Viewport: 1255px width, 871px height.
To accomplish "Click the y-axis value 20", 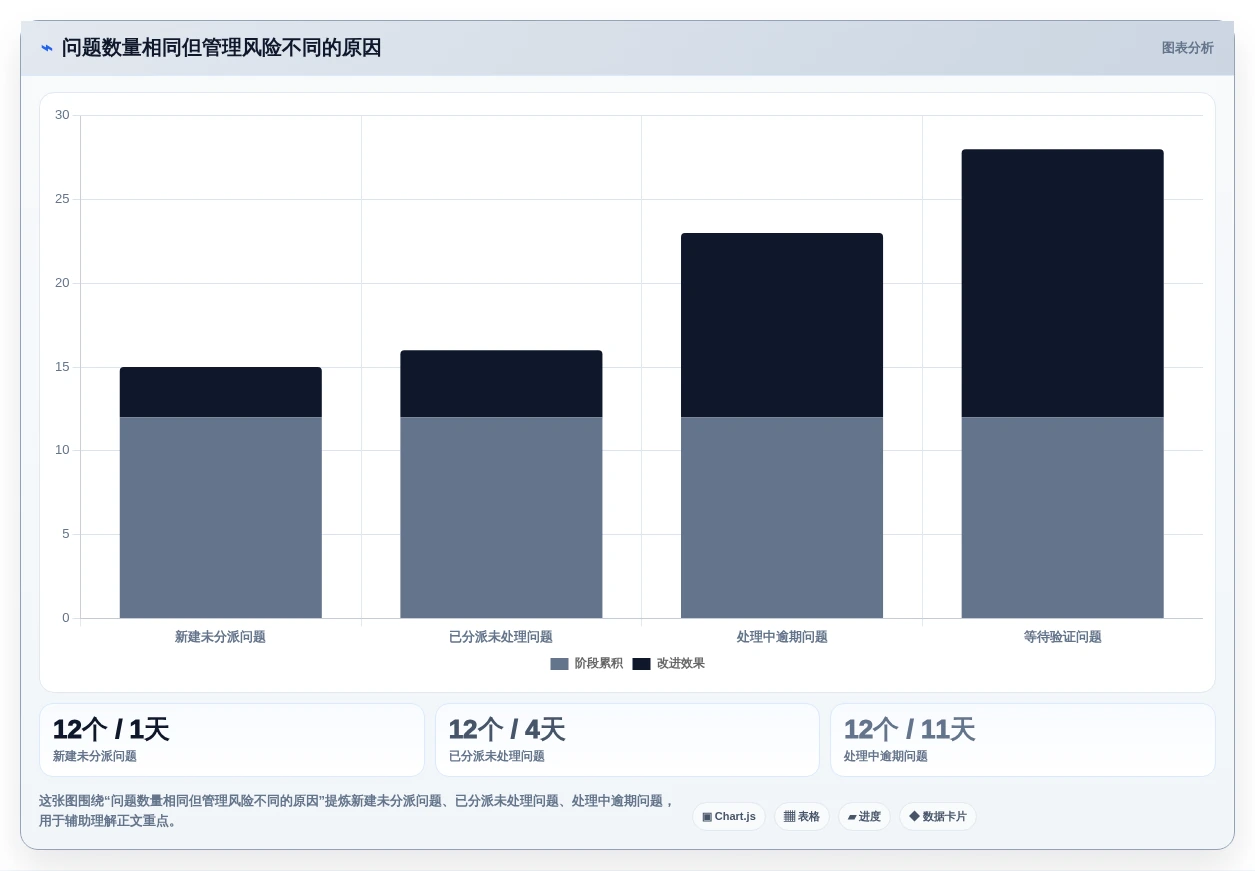I will tap(62, 283).
